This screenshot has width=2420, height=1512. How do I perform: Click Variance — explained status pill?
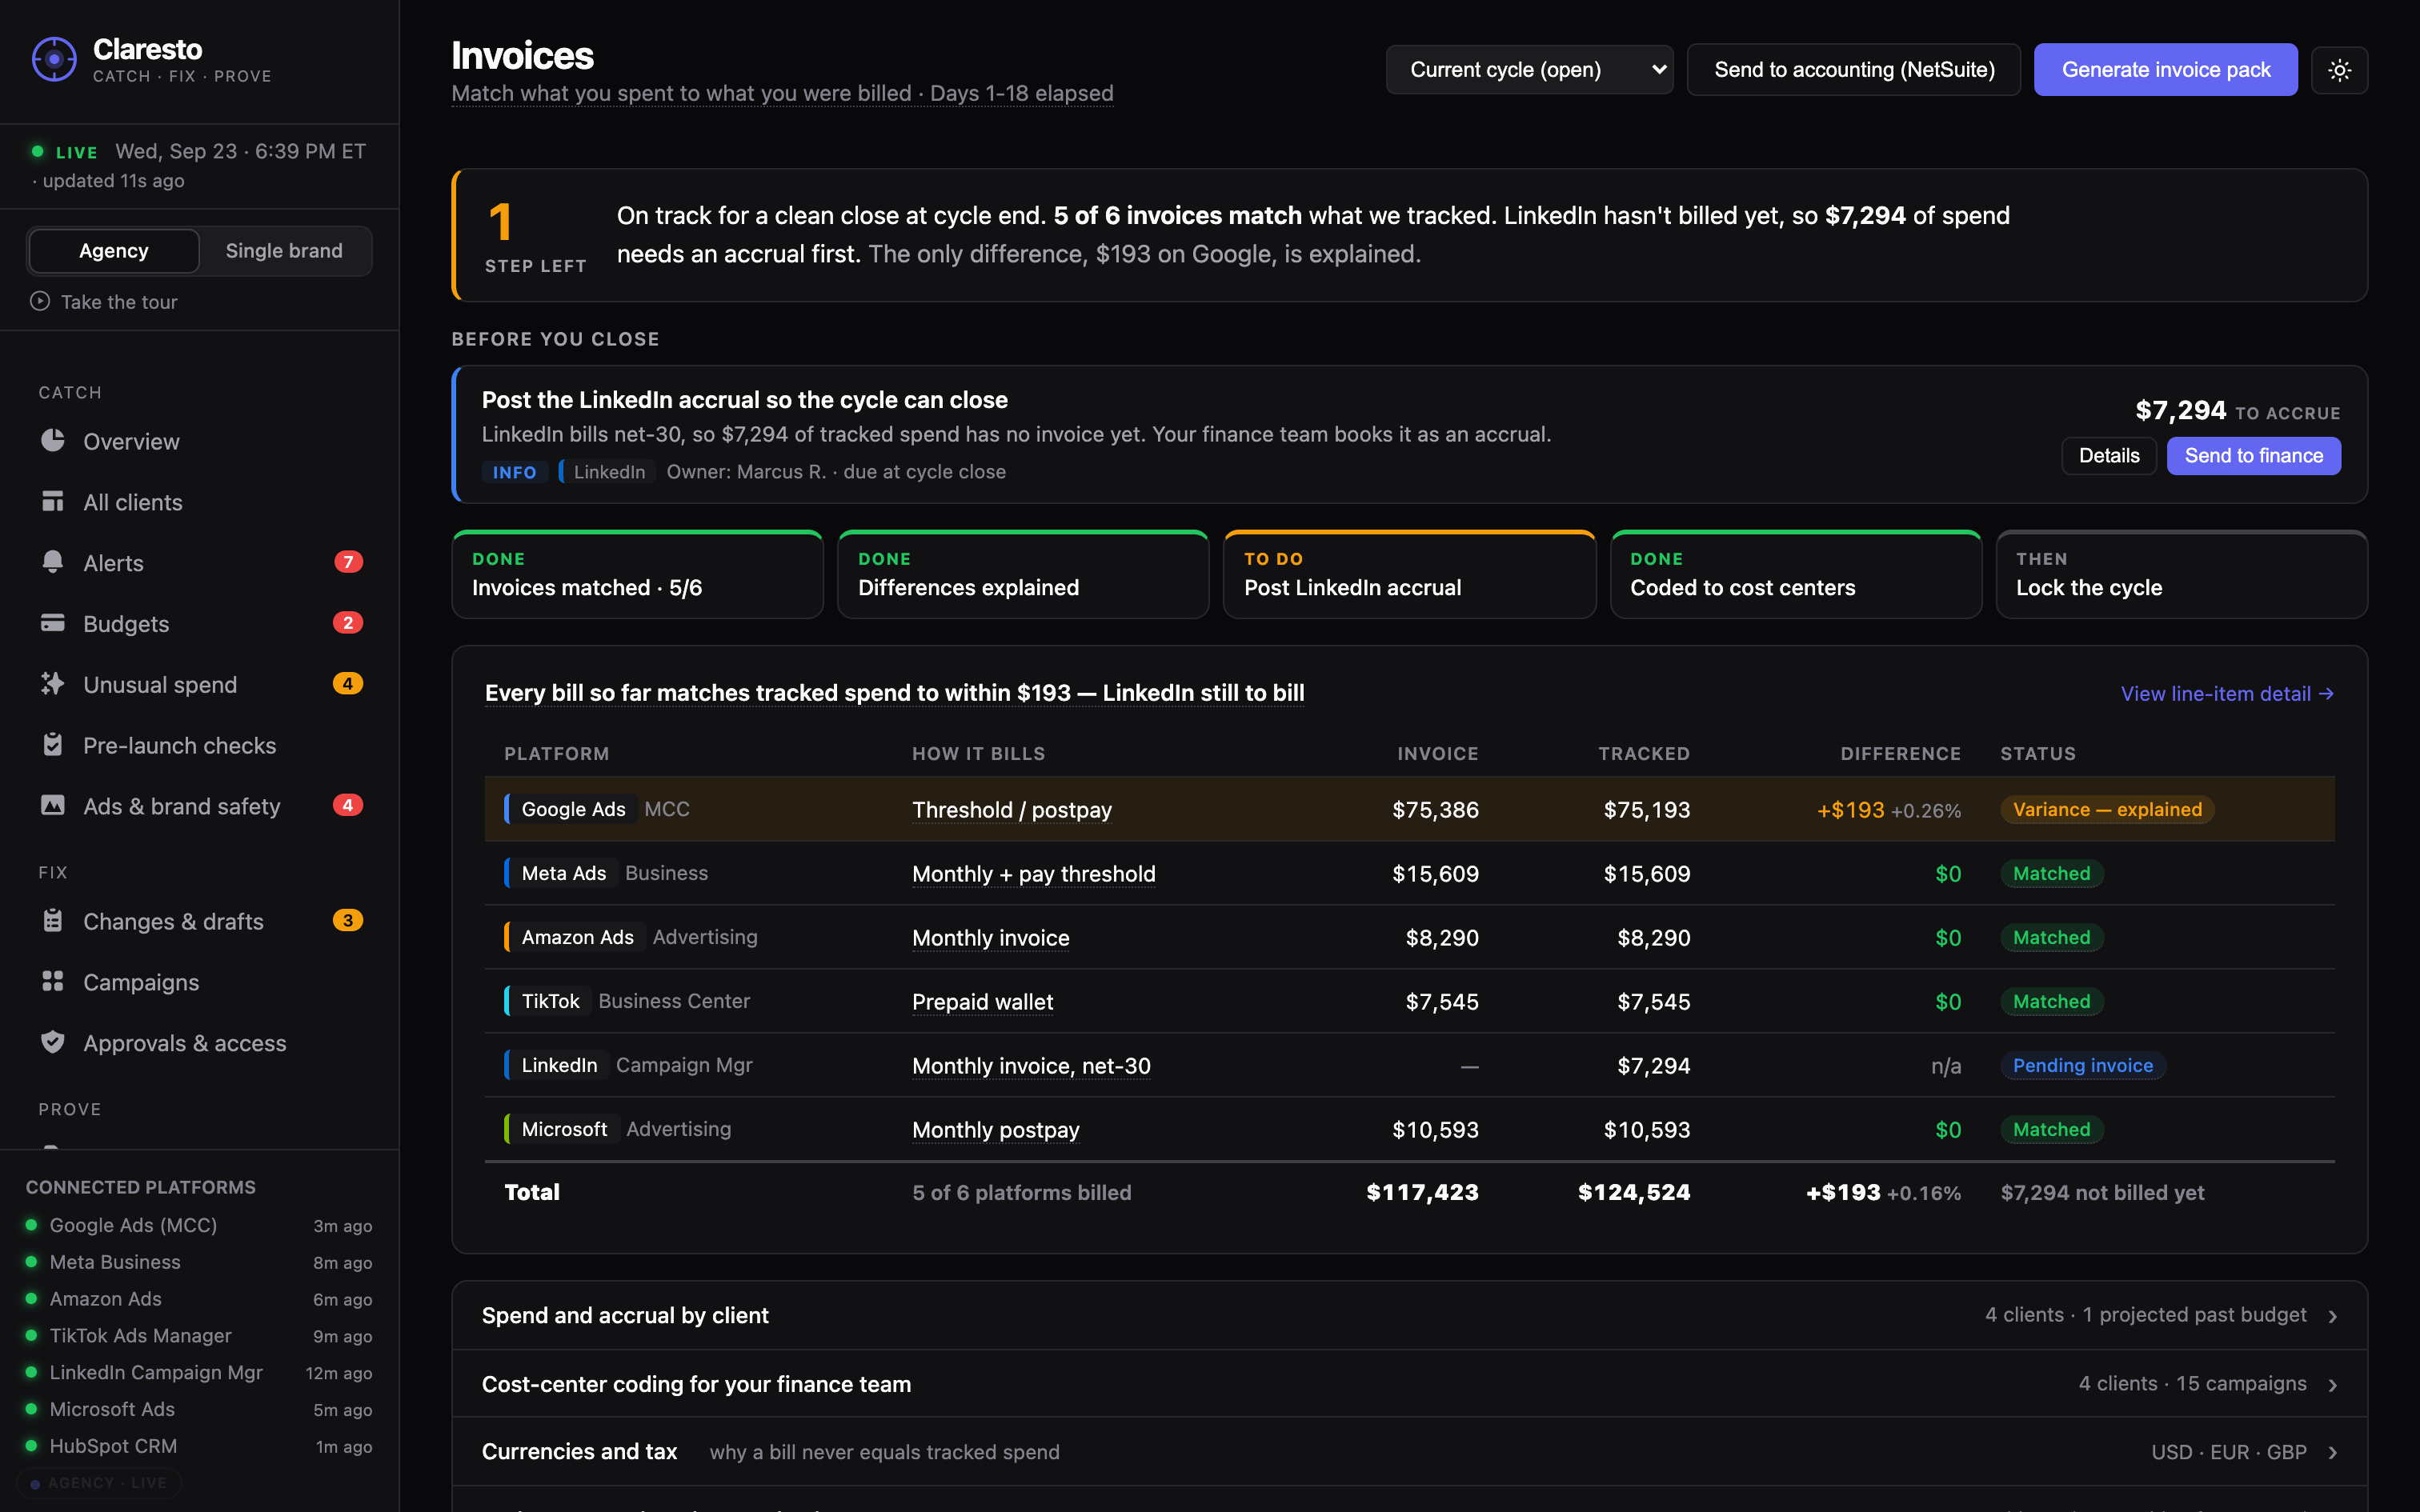tap(2107, 809)
